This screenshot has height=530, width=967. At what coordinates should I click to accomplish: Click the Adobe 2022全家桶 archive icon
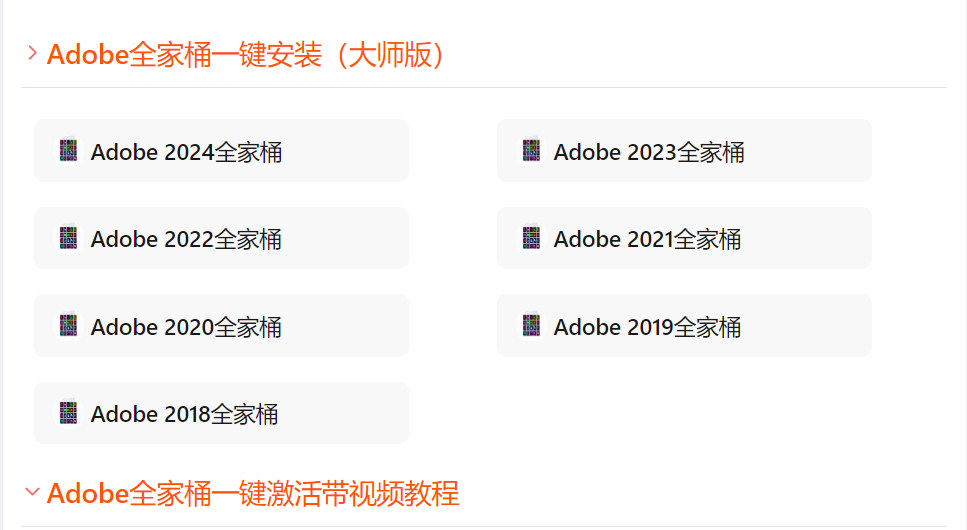pyautogui.click(x=68, y=238)
